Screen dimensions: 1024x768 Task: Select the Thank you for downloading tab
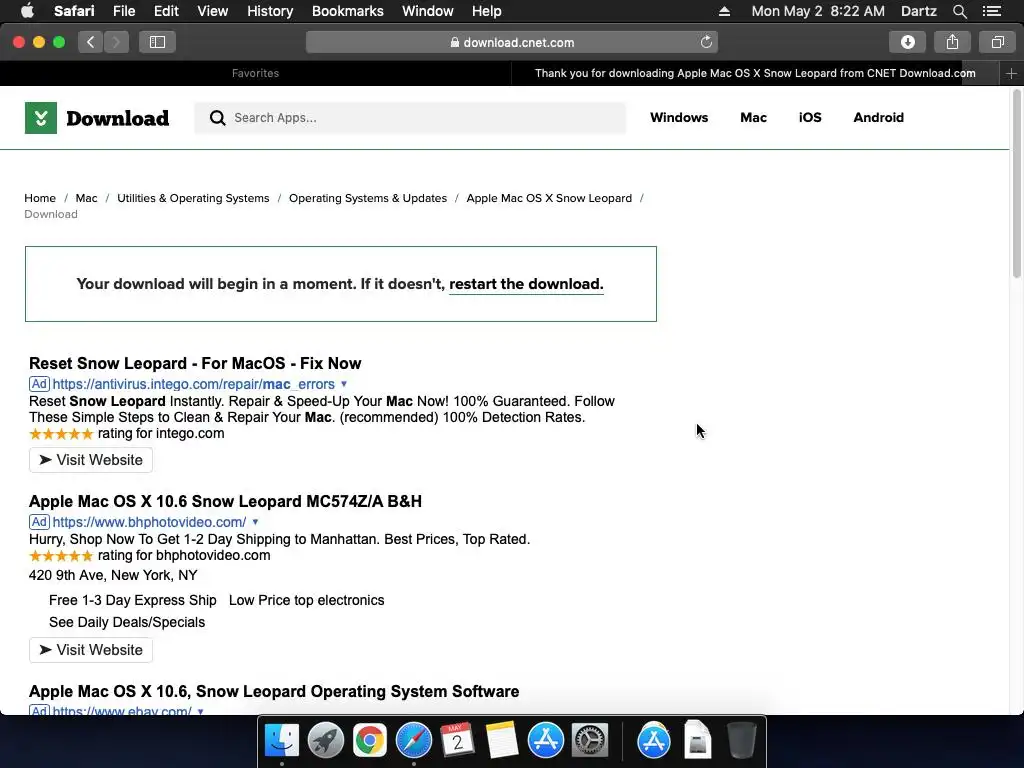pyautogui.click(x=755, y=73)
